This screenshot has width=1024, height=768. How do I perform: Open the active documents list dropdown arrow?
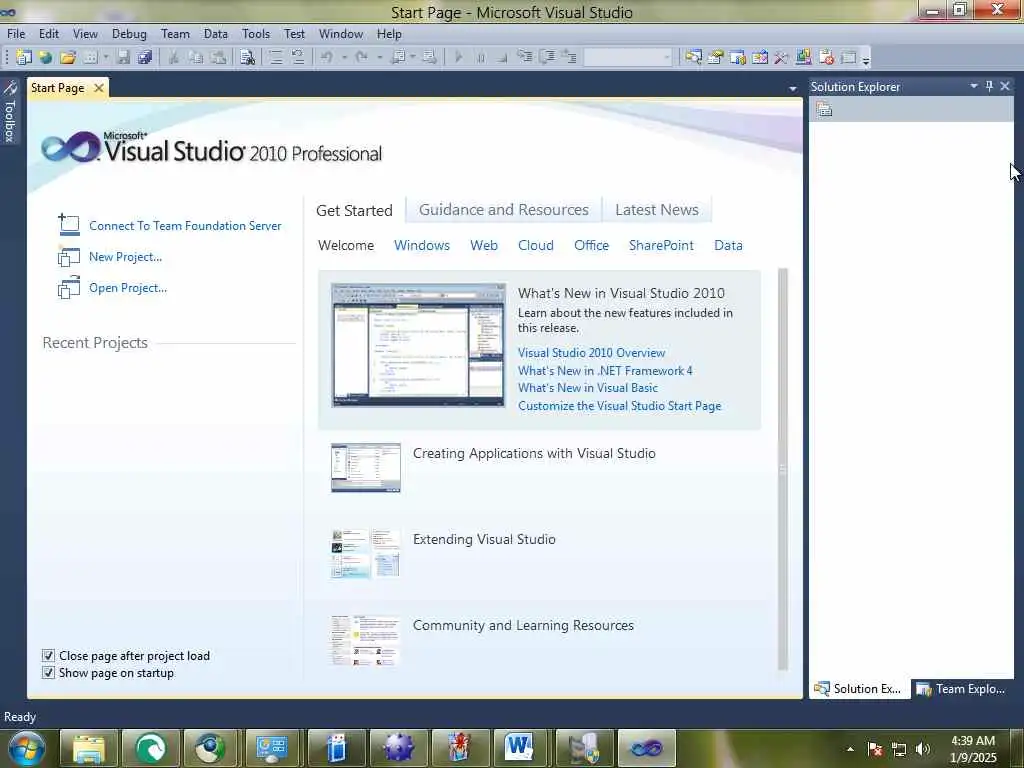pyautogui.click(x=793, y=88)
